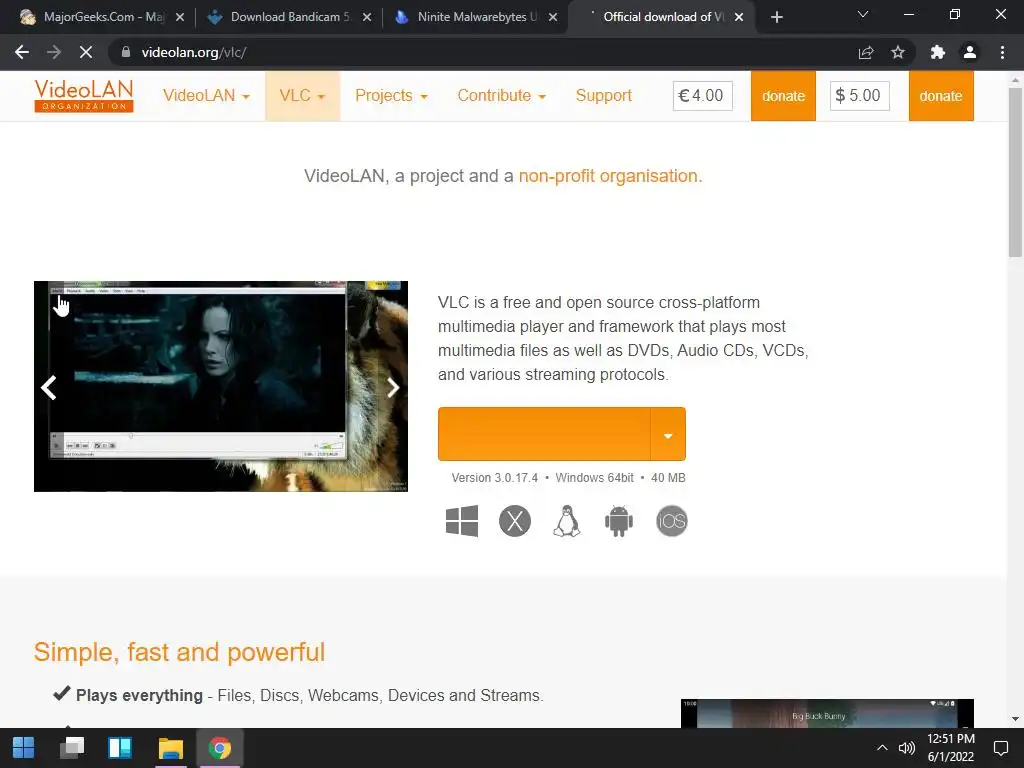Stop loading the page

pos(86,52)
